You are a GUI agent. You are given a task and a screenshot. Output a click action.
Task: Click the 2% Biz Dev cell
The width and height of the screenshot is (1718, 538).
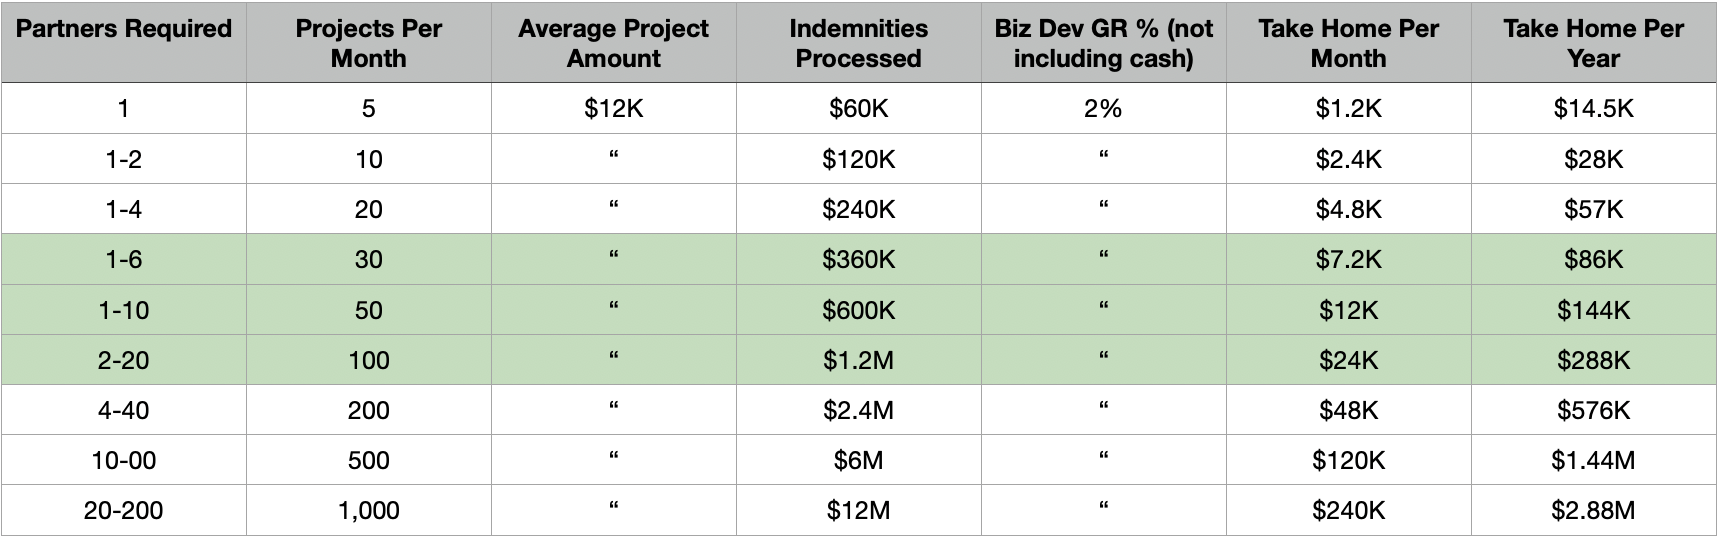[1103, 108]
